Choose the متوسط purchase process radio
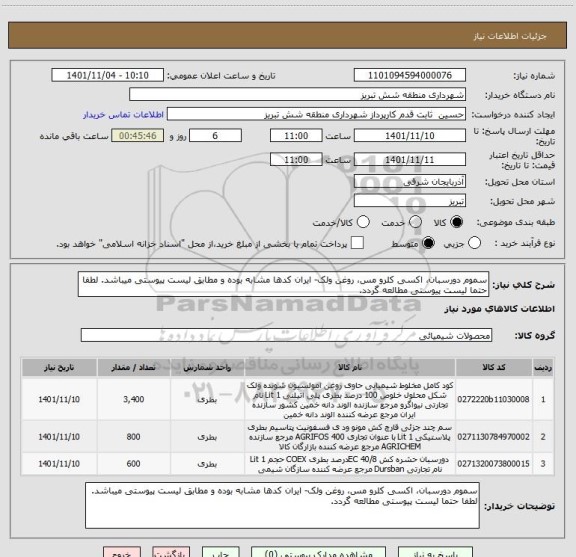 428,243
